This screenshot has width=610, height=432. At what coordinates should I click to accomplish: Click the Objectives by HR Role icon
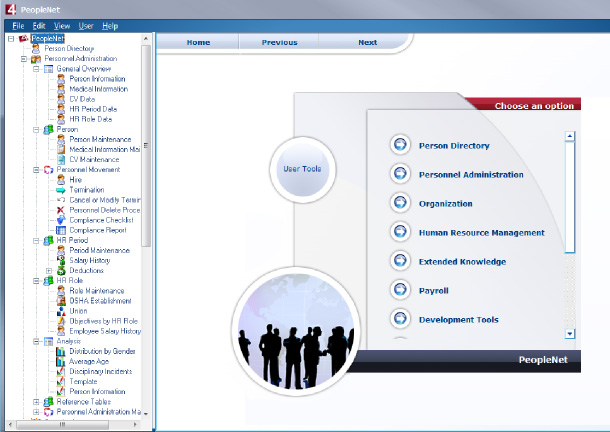61,321
